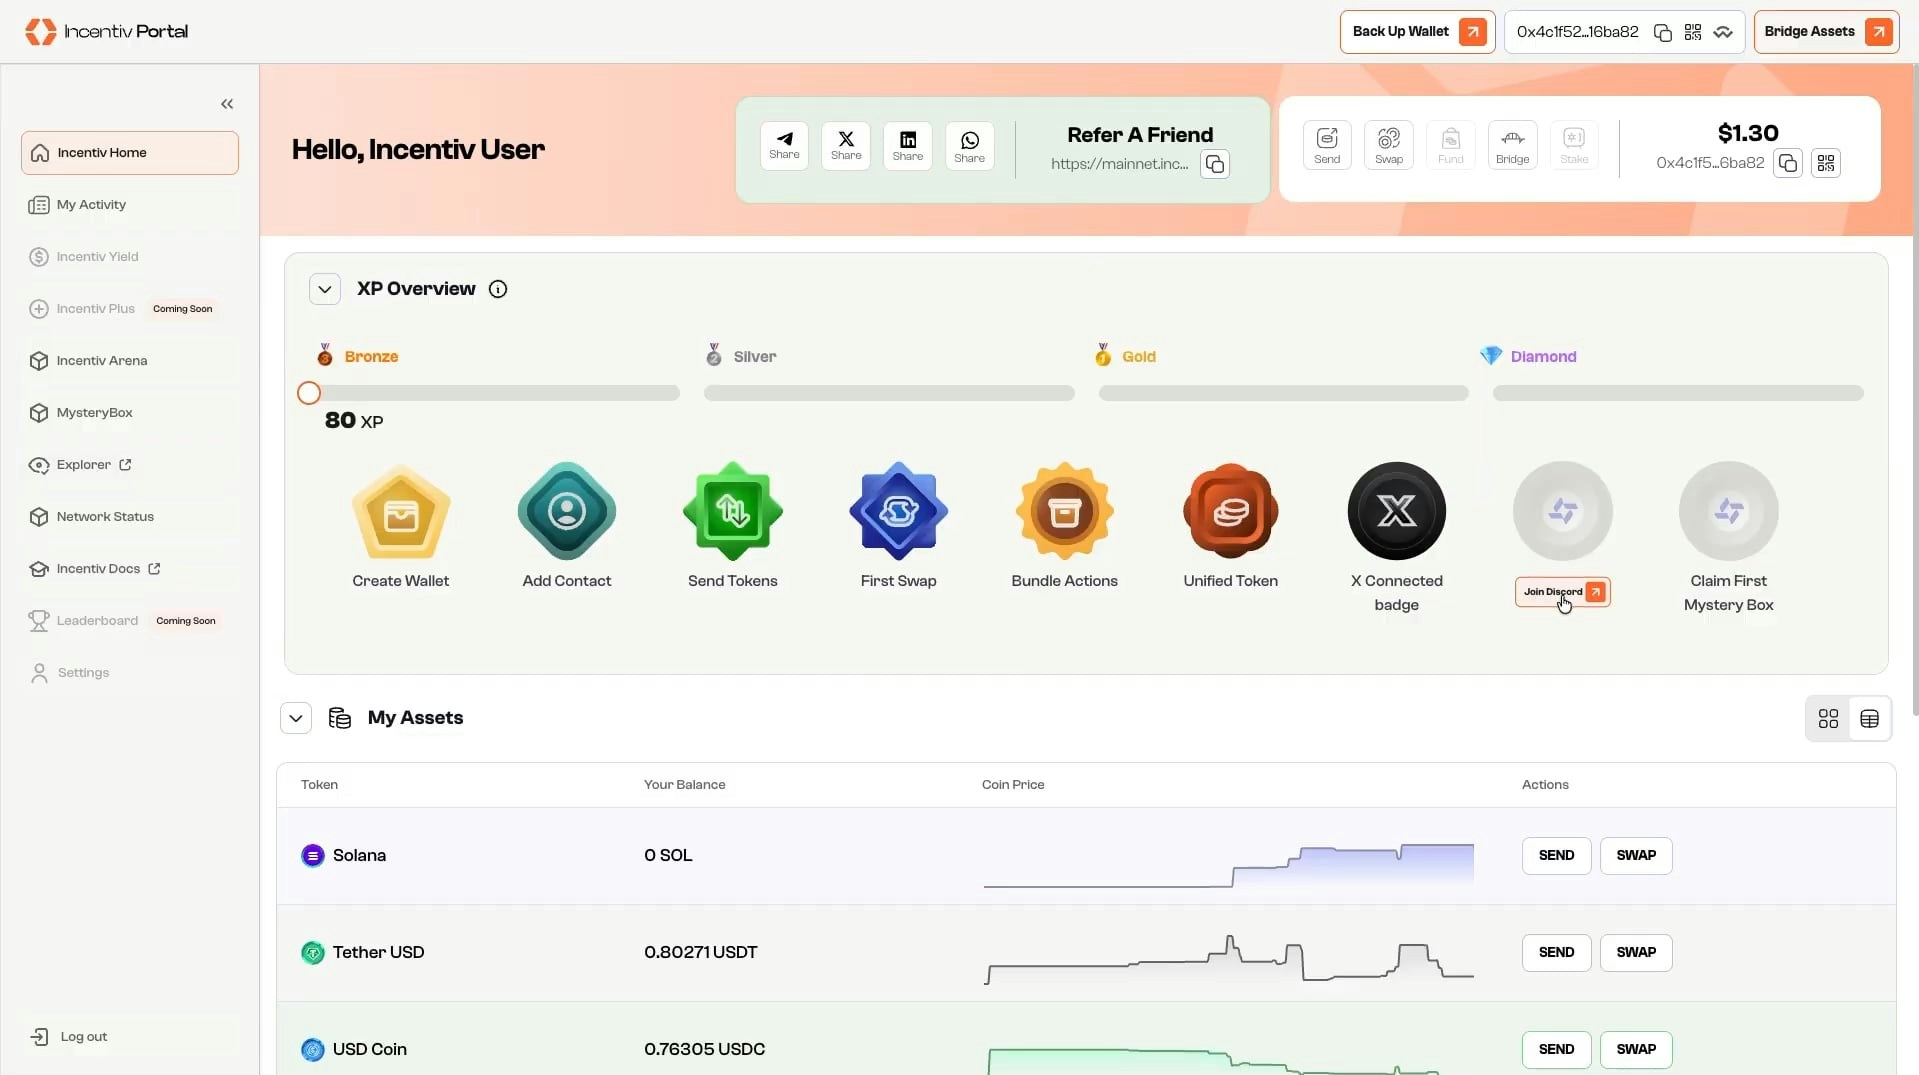The image size is (1919, 1075).
Task: Click SWAP for Tether USD
Action: tap(1636, 953)
